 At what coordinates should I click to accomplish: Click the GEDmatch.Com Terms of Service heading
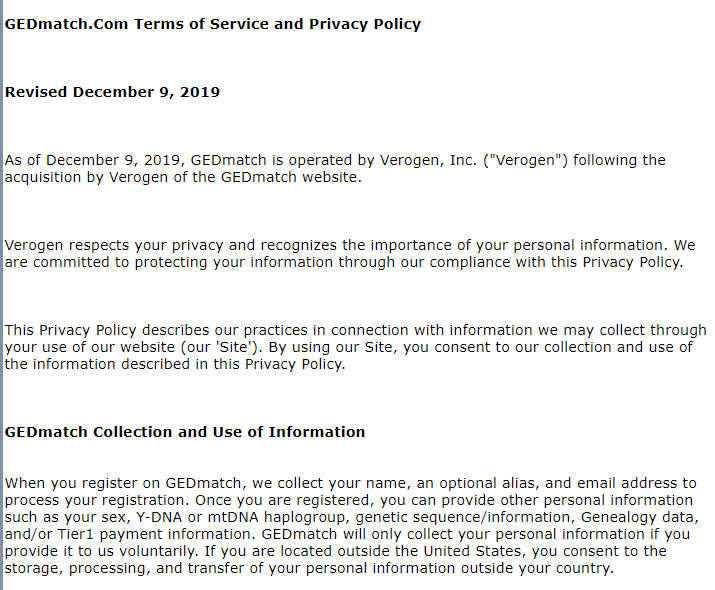[212, 24]
